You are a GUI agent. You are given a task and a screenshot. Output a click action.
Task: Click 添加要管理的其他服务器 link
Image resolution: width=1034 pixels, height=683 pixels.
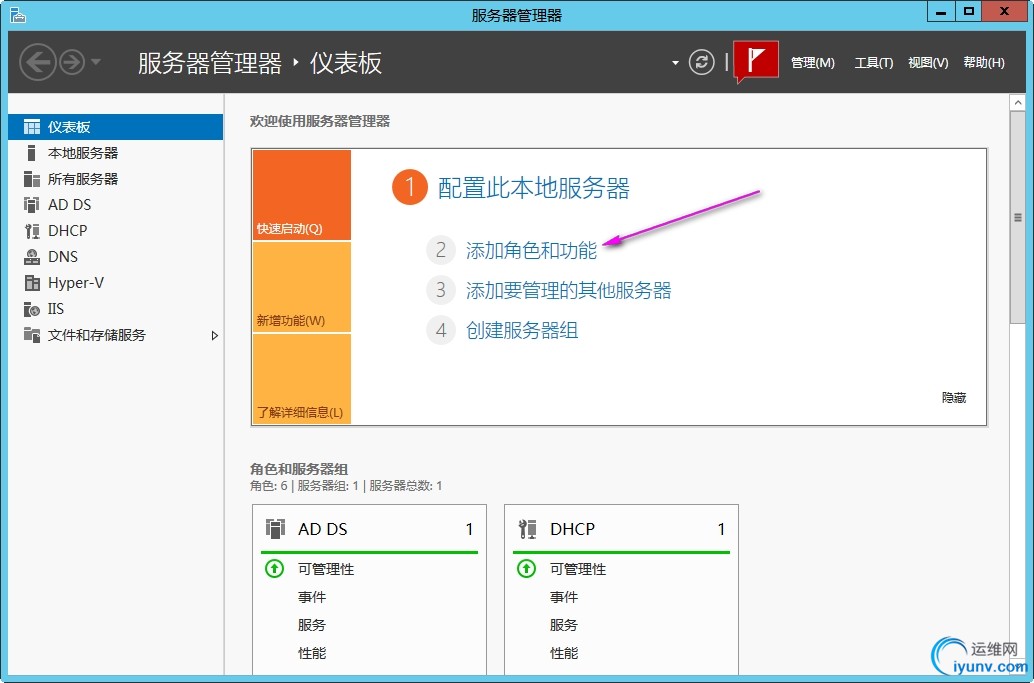point(568,290)
